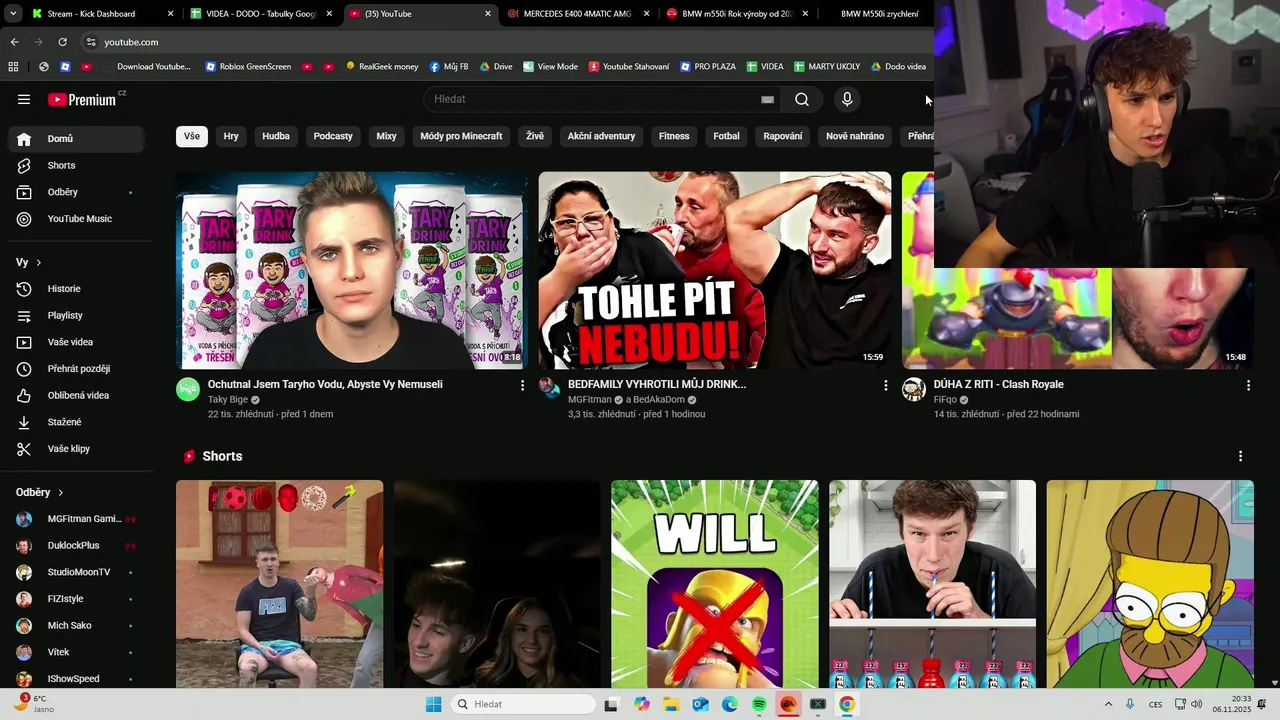The width and height of the screenshot is (1280, 720).
Task: Open File Explorer from the taskbar
Action: pos(671,704)
